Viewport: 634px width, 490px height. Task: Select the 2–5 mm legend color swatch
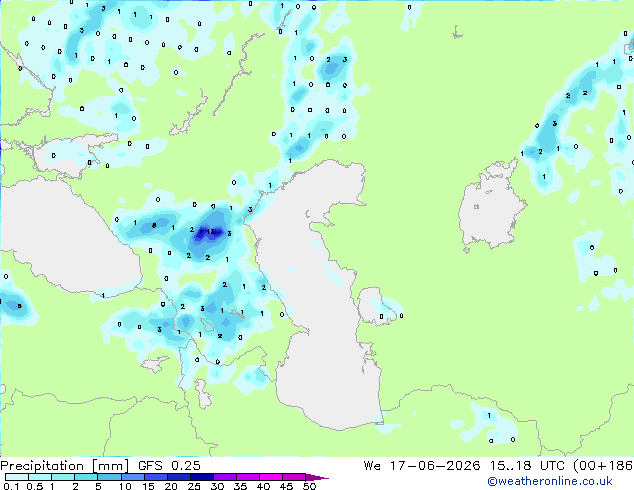coord(86,477)
